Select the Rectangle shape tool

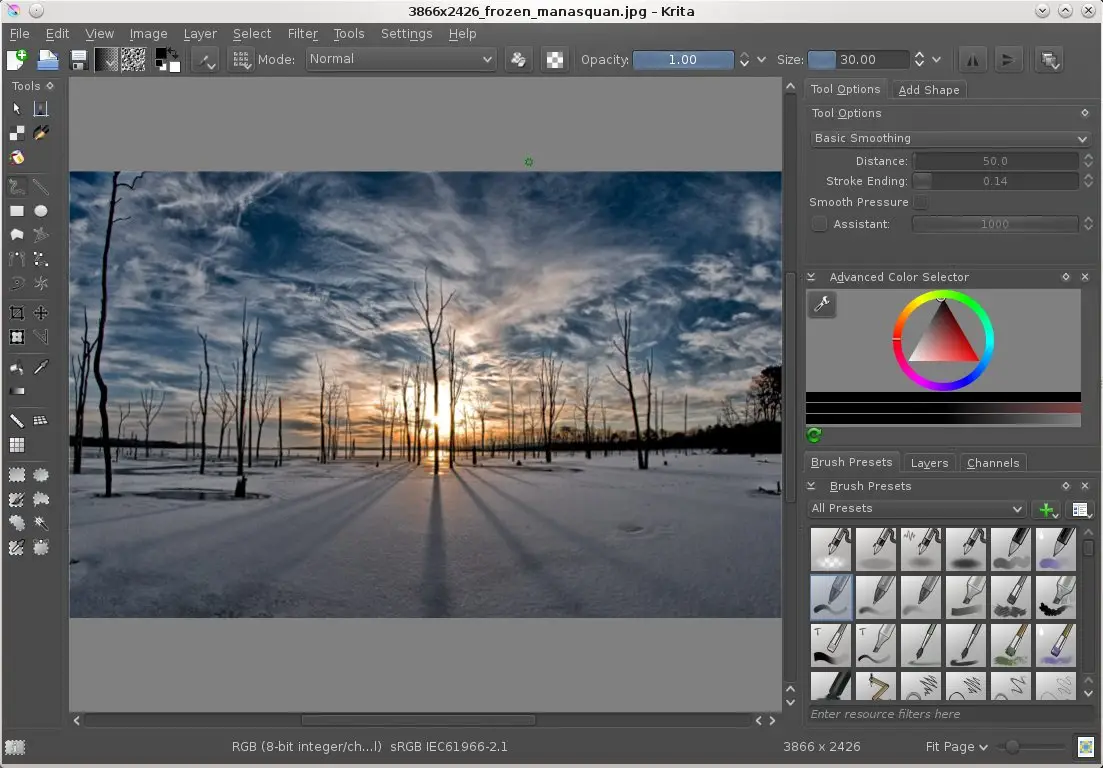click(17, 211)
